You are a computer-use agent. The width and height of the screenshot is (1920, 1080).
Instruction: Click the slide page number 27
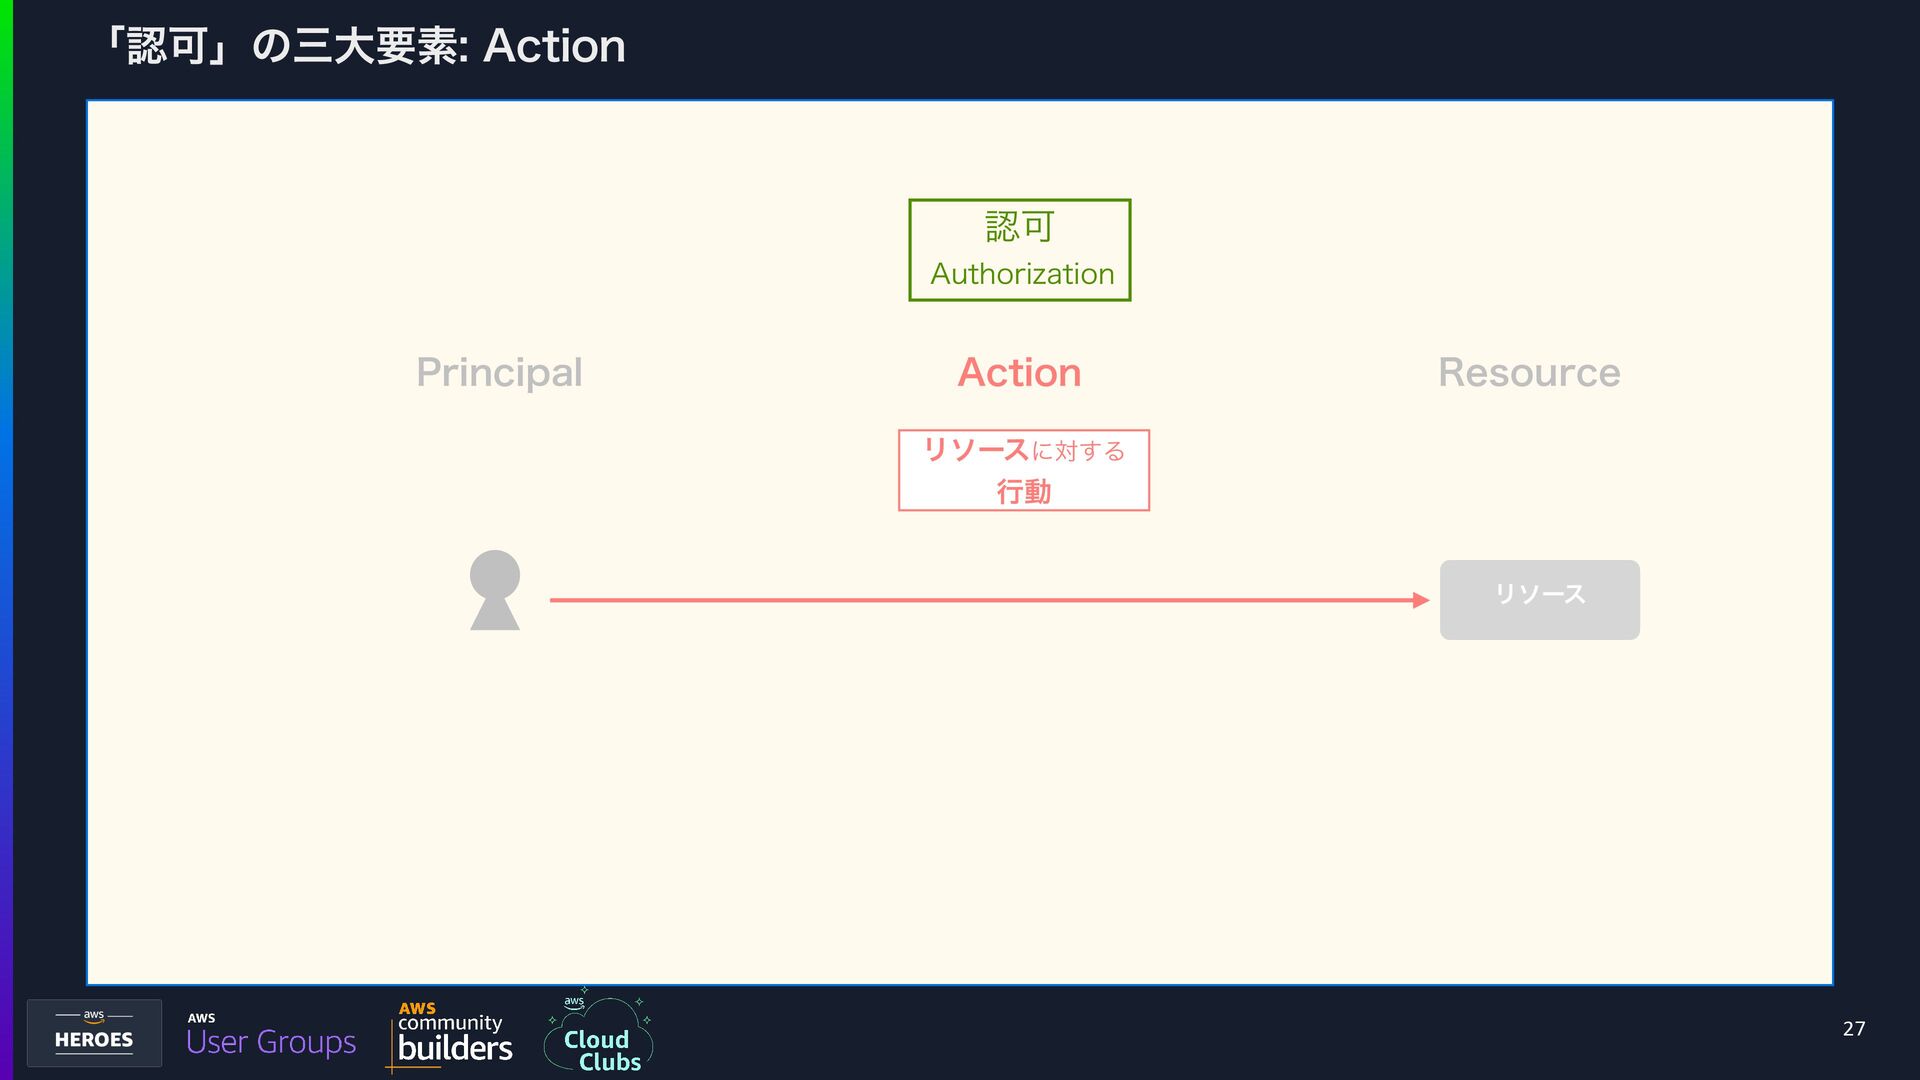(1854, 1029)
